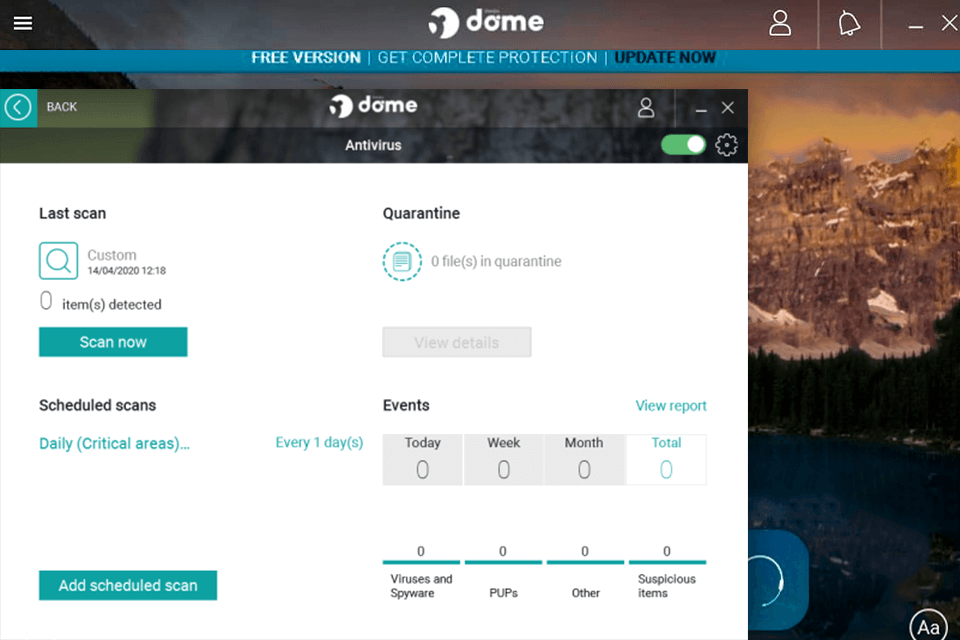
Task: Click the Last scan heading
Action: click(x=73, y=213)
